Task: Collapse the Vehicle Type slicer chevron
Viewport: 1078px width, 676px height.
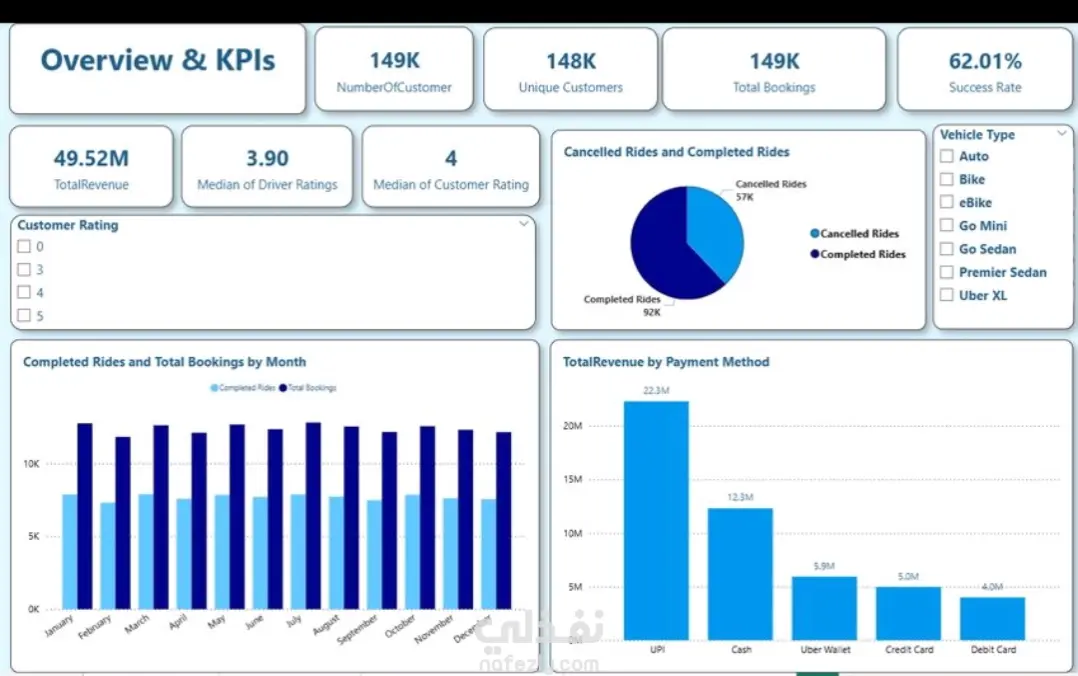Action: click(x=1062, y=133)
